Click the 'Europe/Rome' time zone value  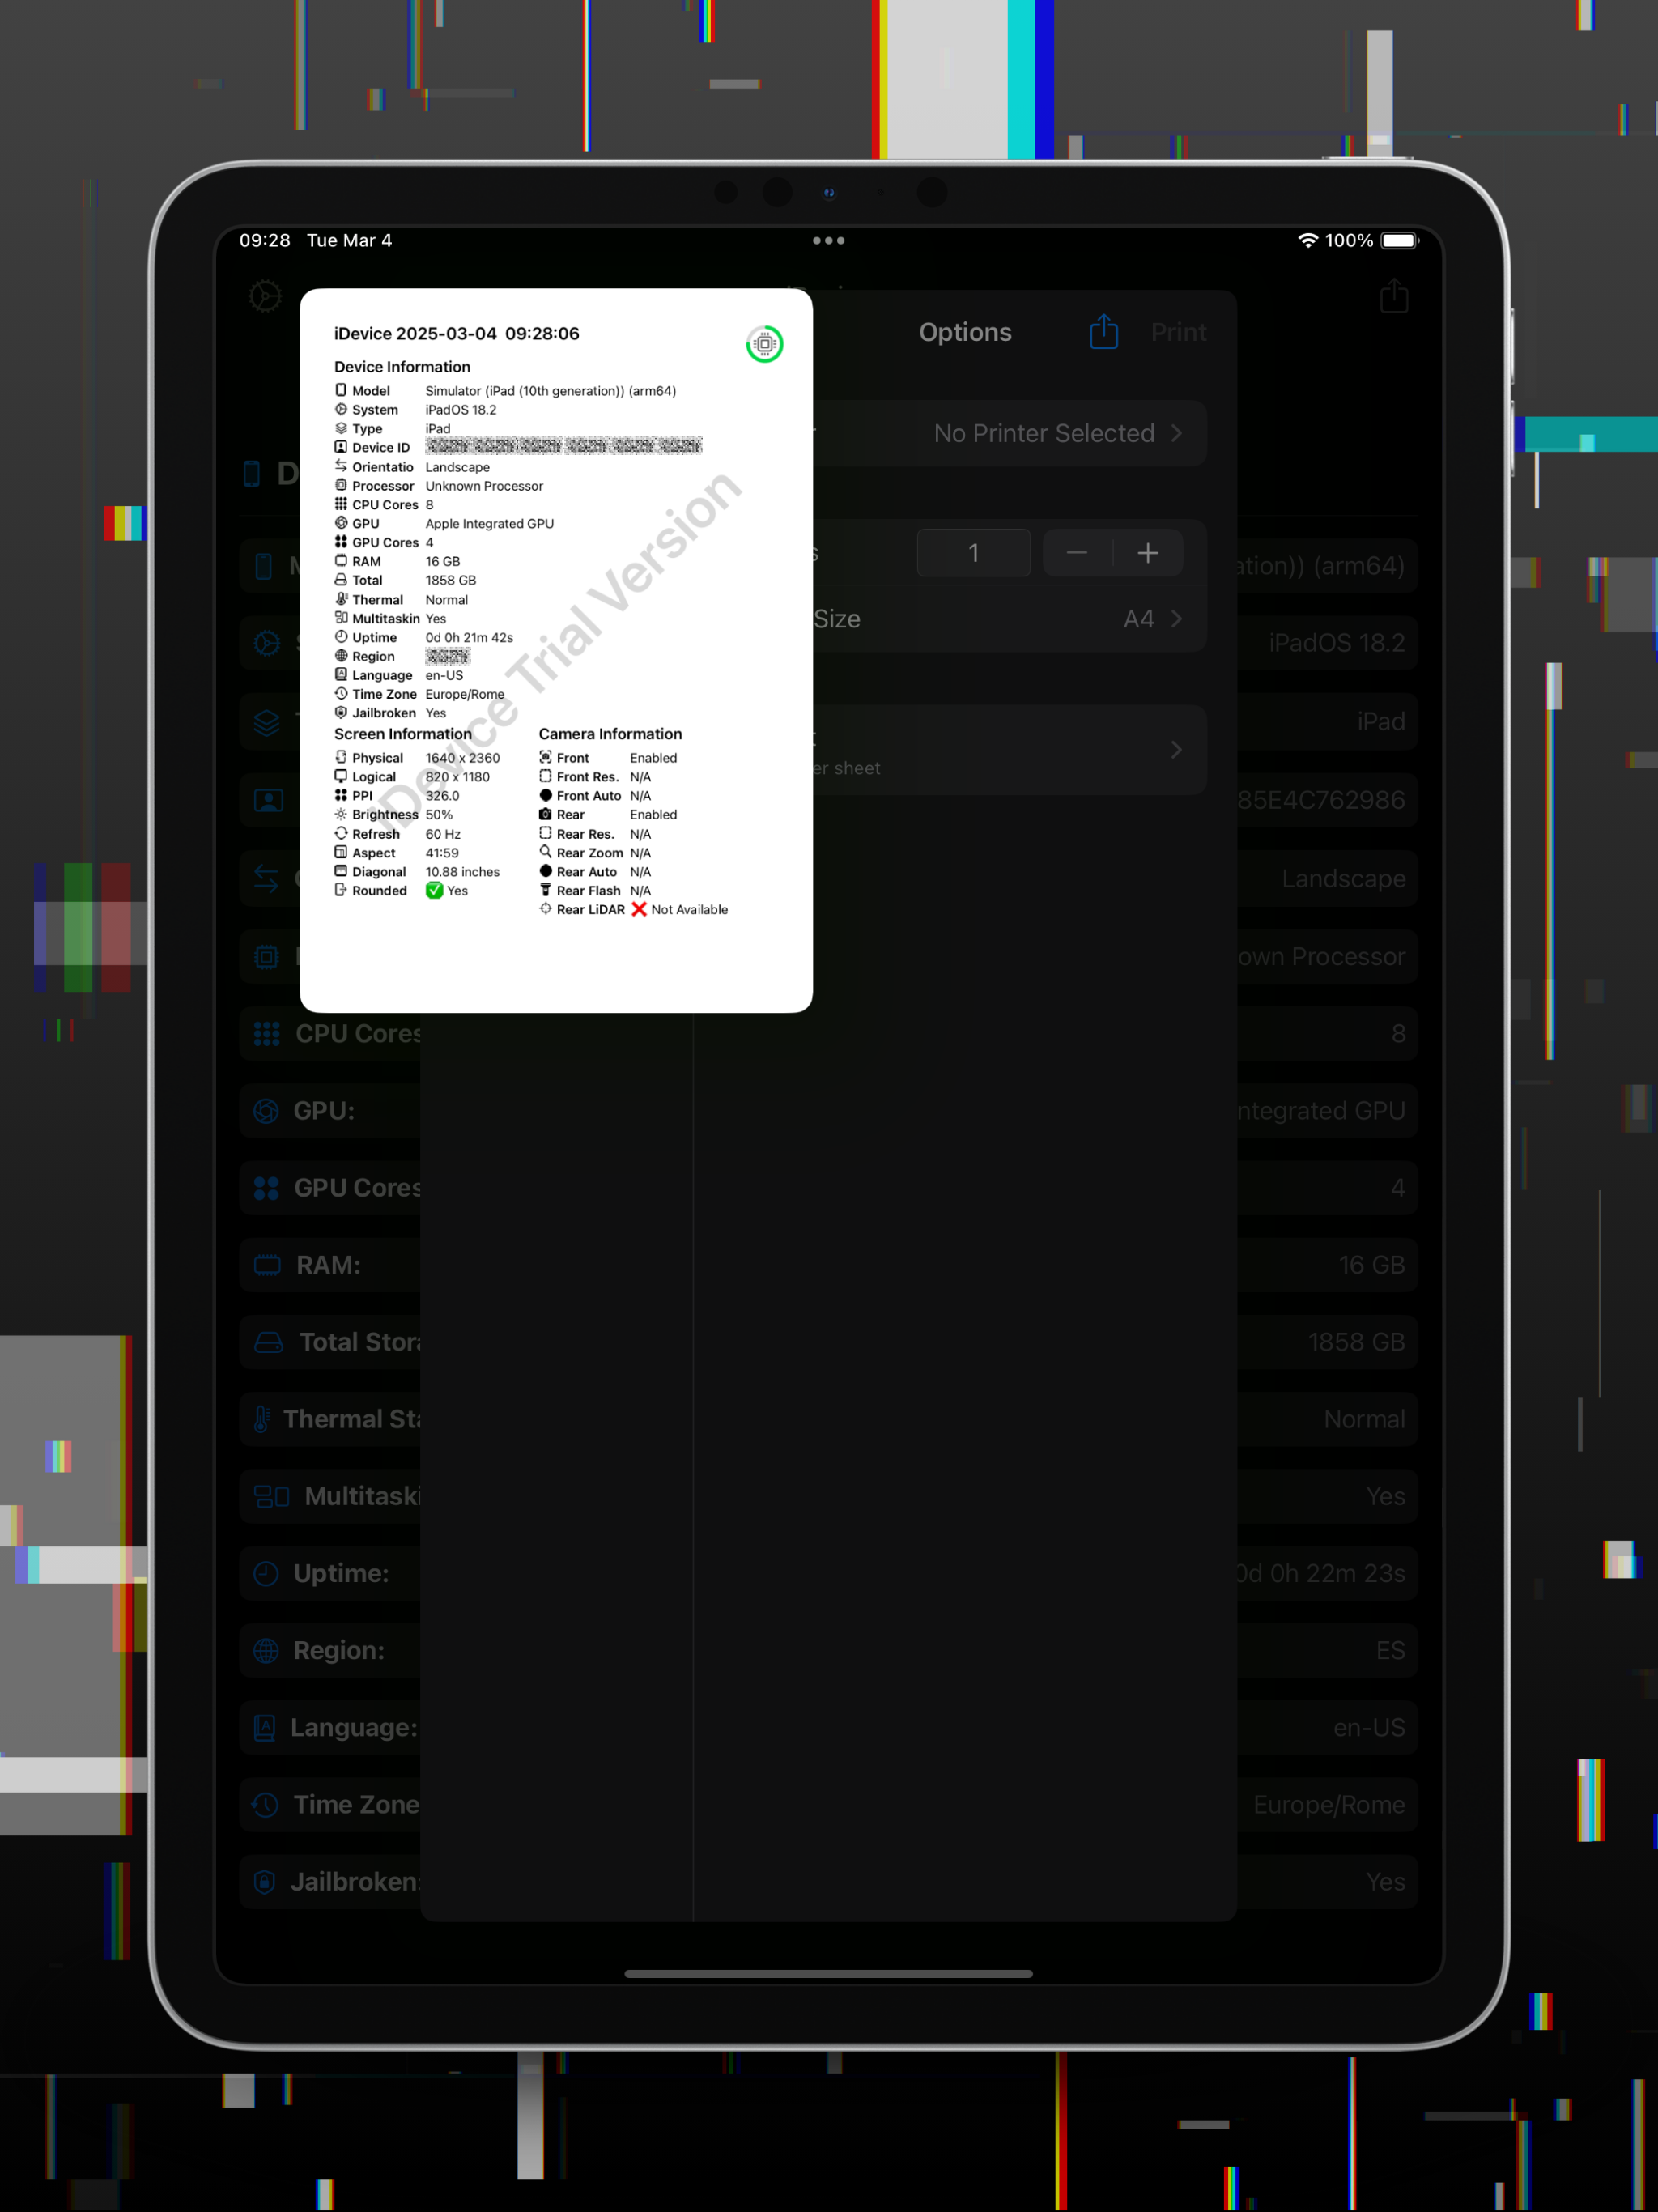[x=1329, y=1804]
